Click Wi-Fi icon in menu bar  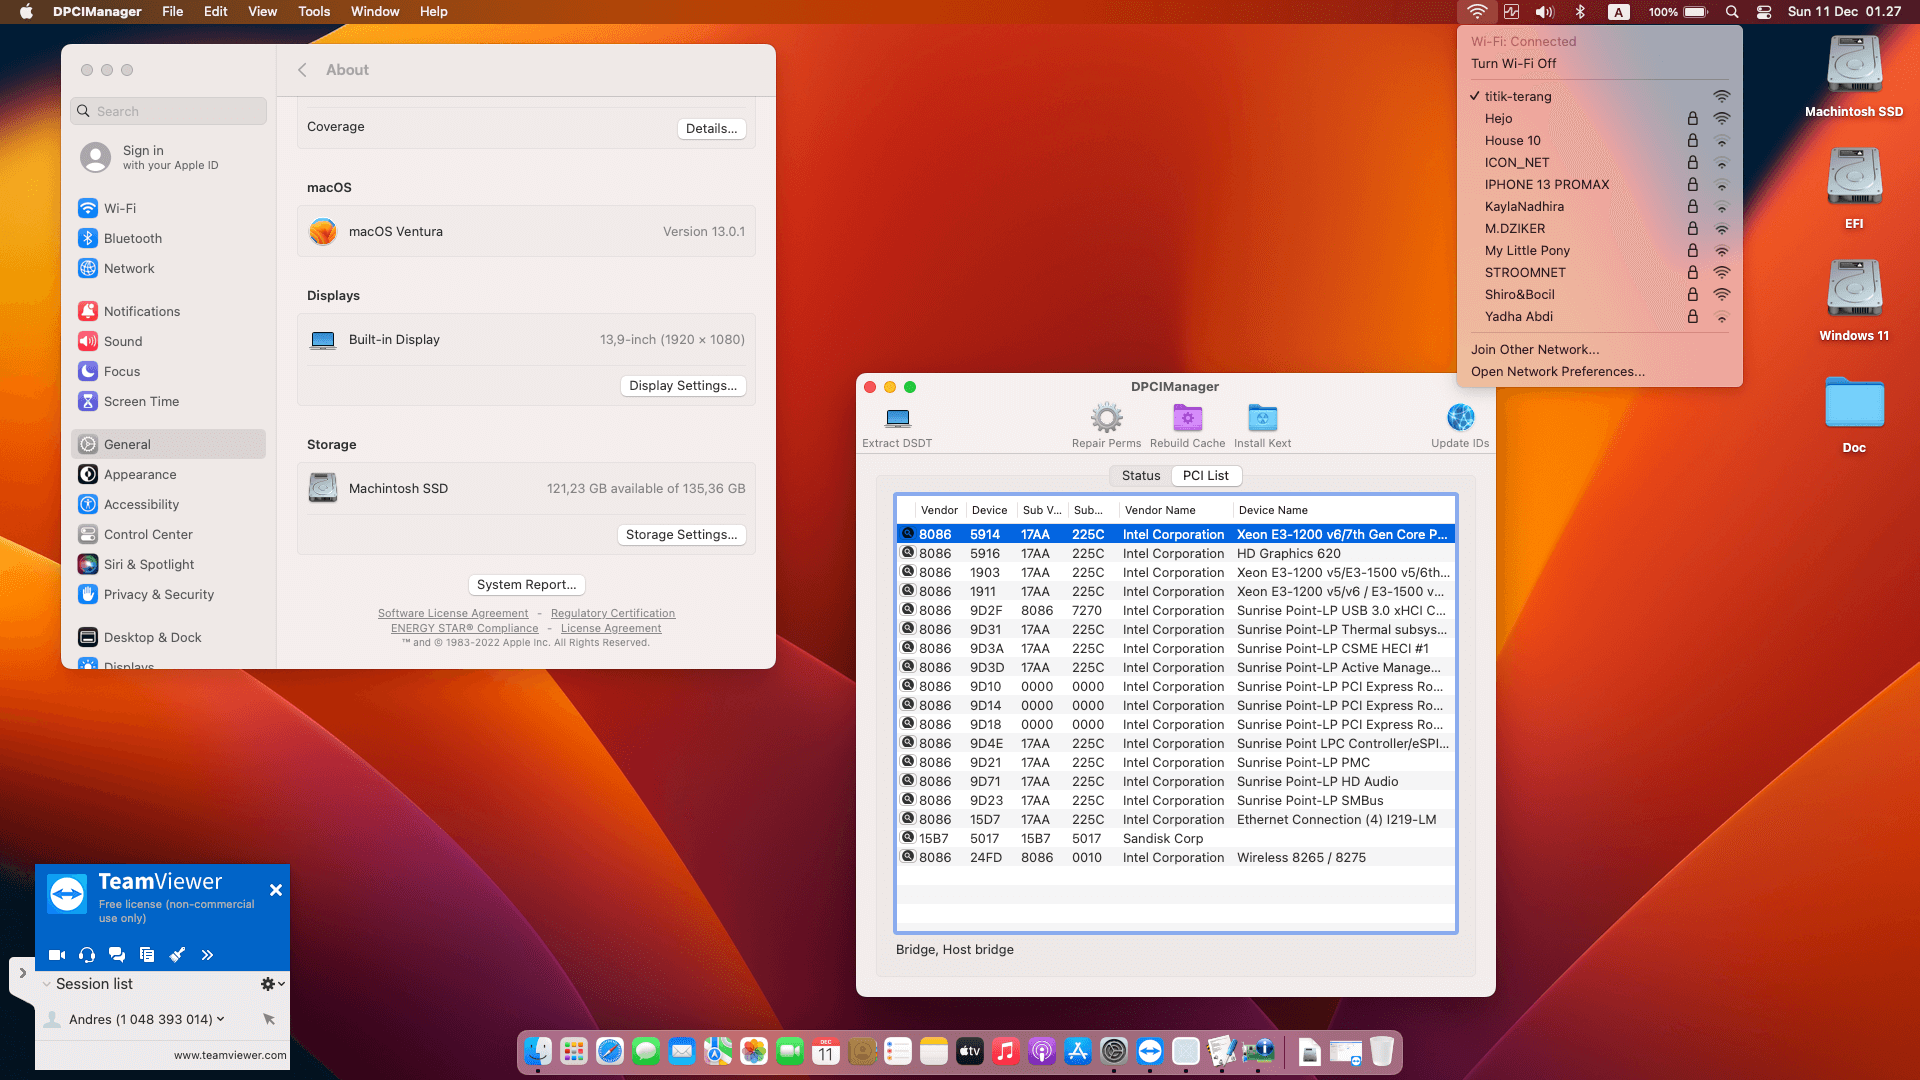click(1477, 12)
